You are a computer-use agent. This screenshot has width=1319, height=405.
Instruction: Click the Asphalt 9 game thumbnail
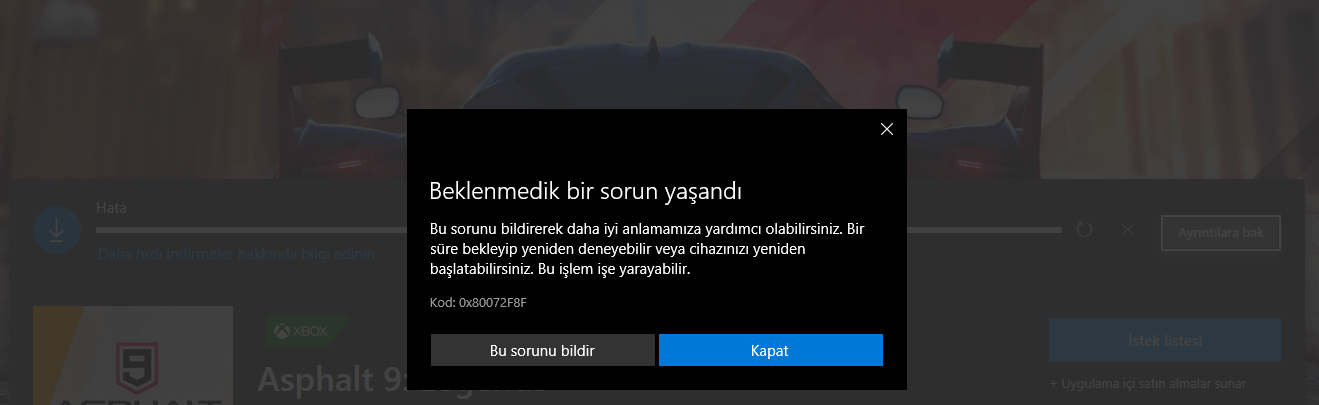133,356
